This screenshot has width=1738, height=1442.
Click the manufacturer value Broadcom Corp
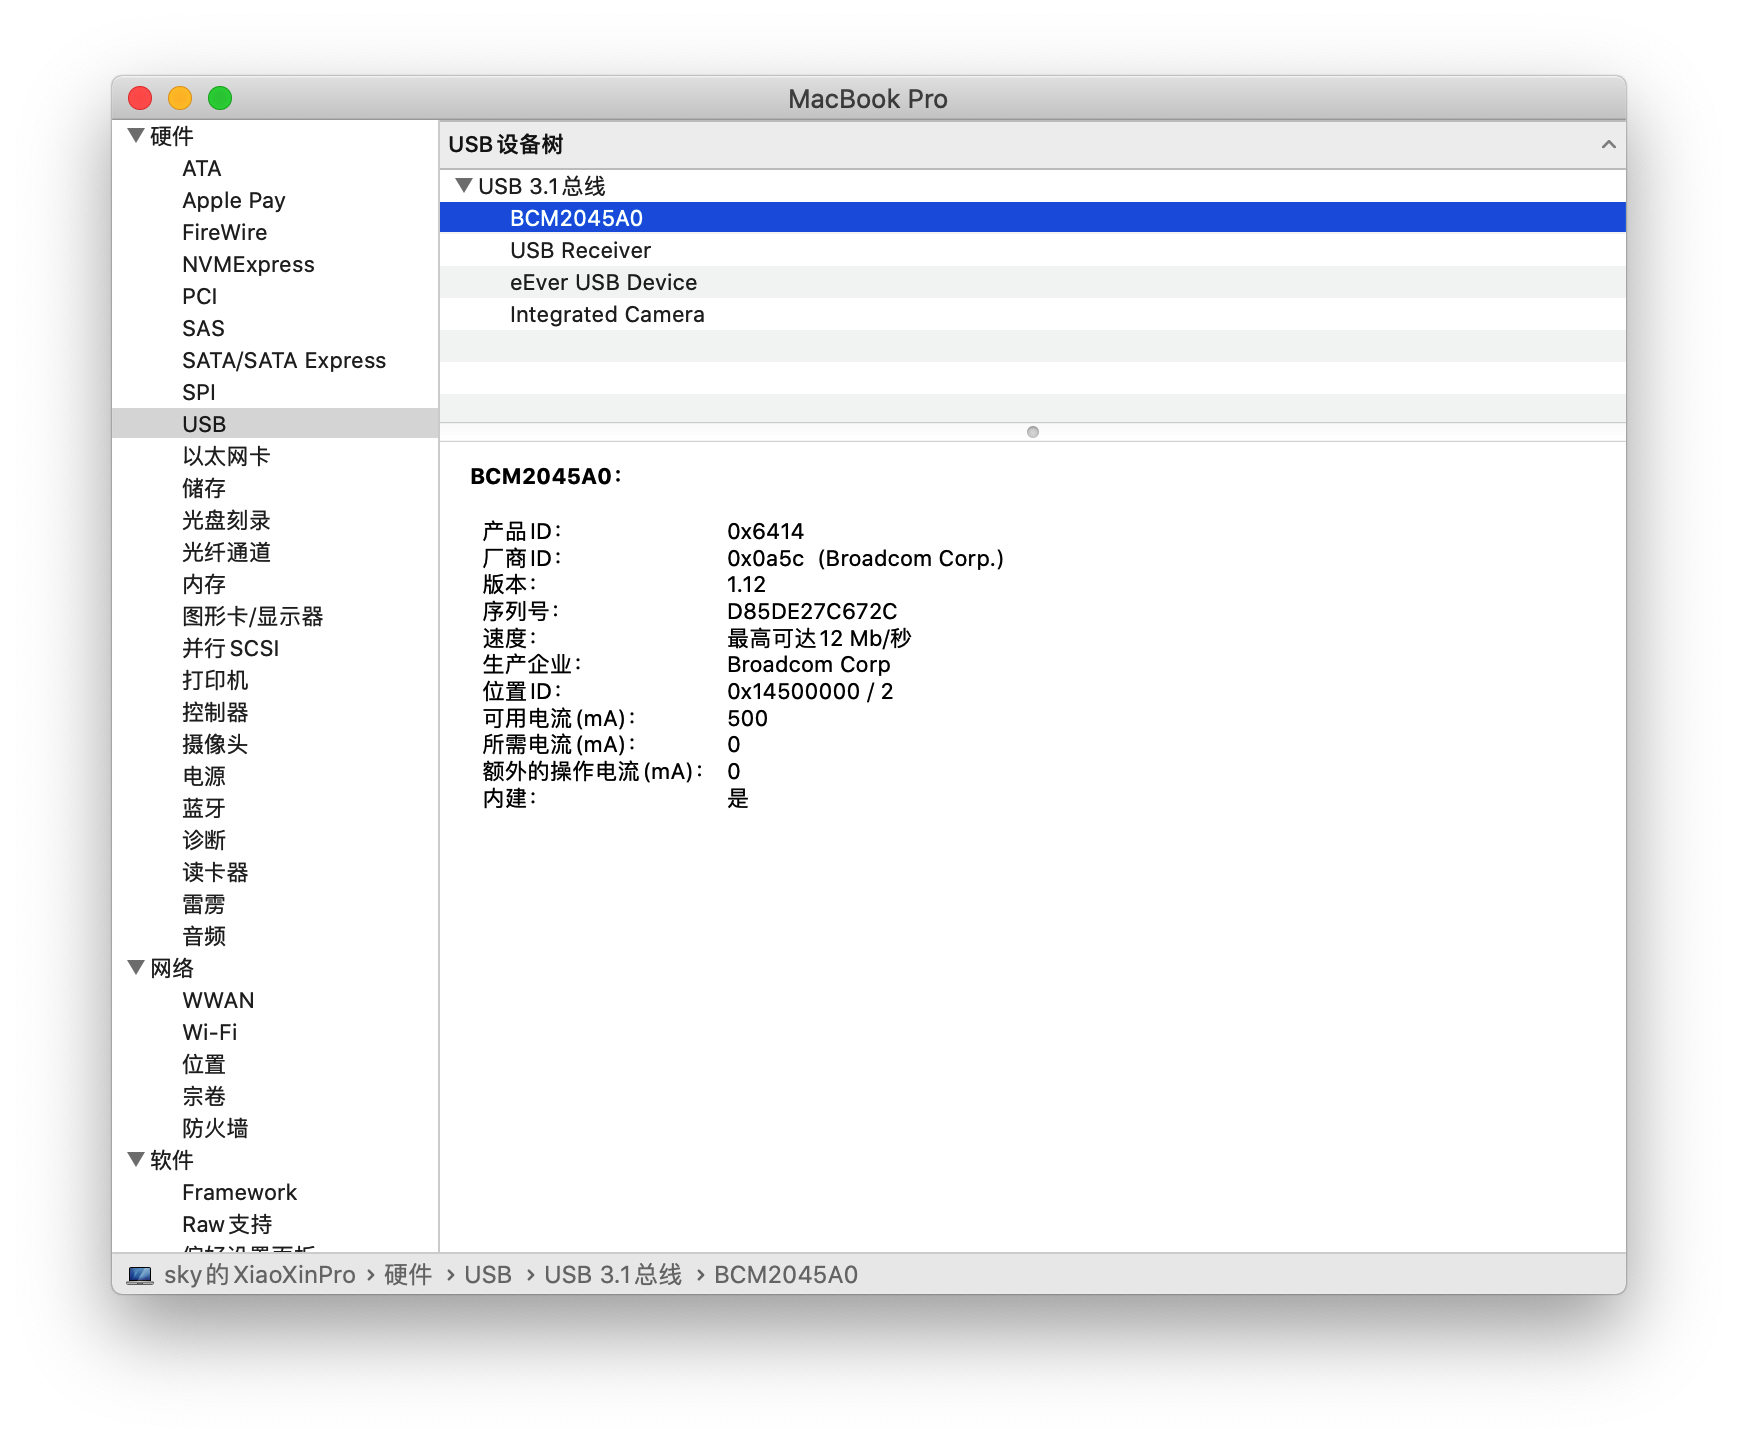808,664
